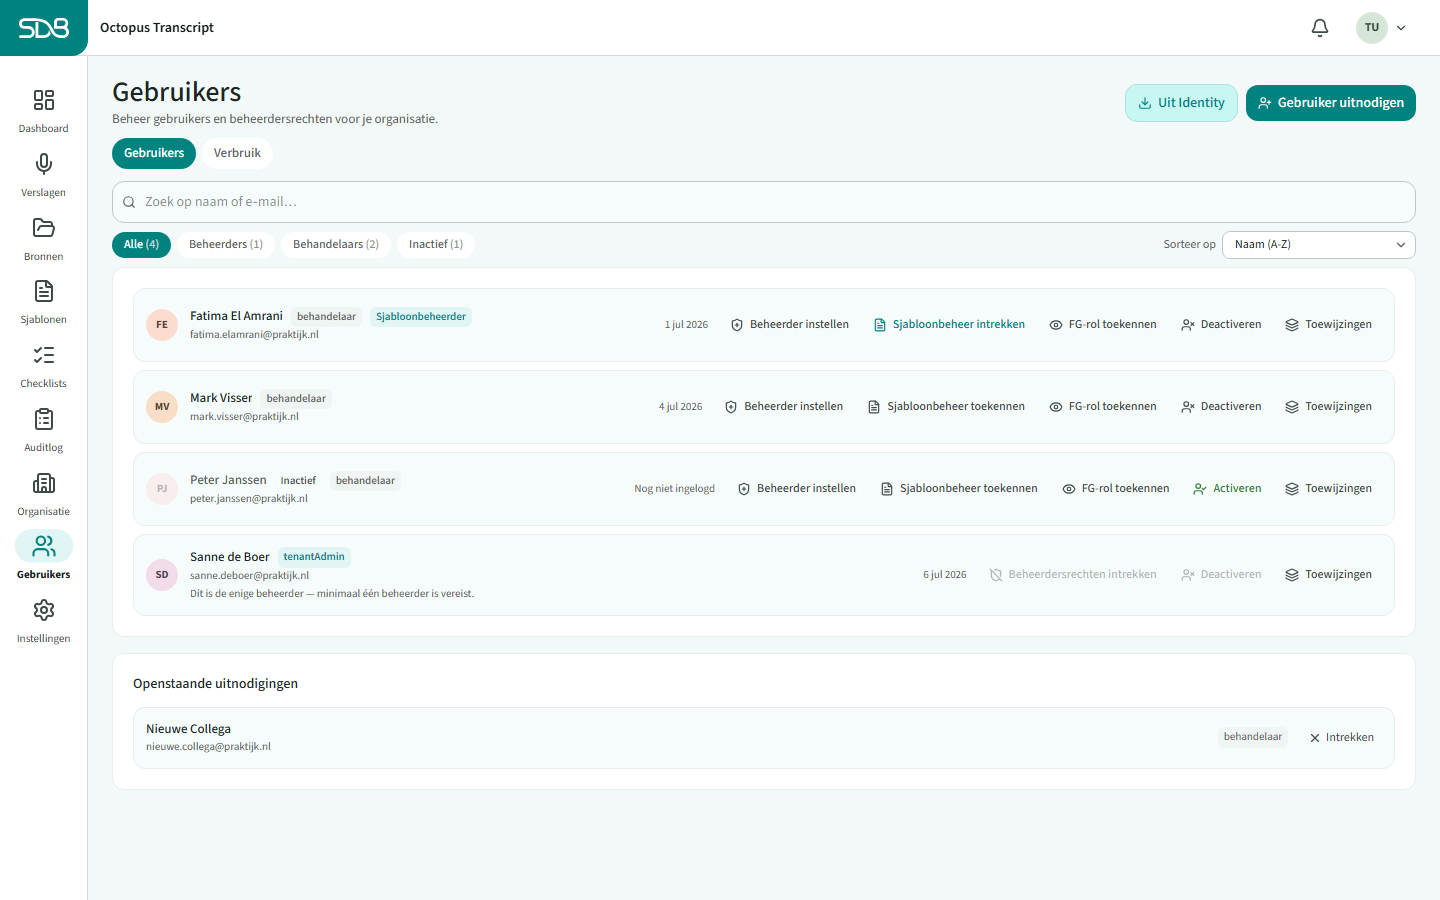Open Instellingen gear icon
Screen dimensions: 1440x900
43,610
